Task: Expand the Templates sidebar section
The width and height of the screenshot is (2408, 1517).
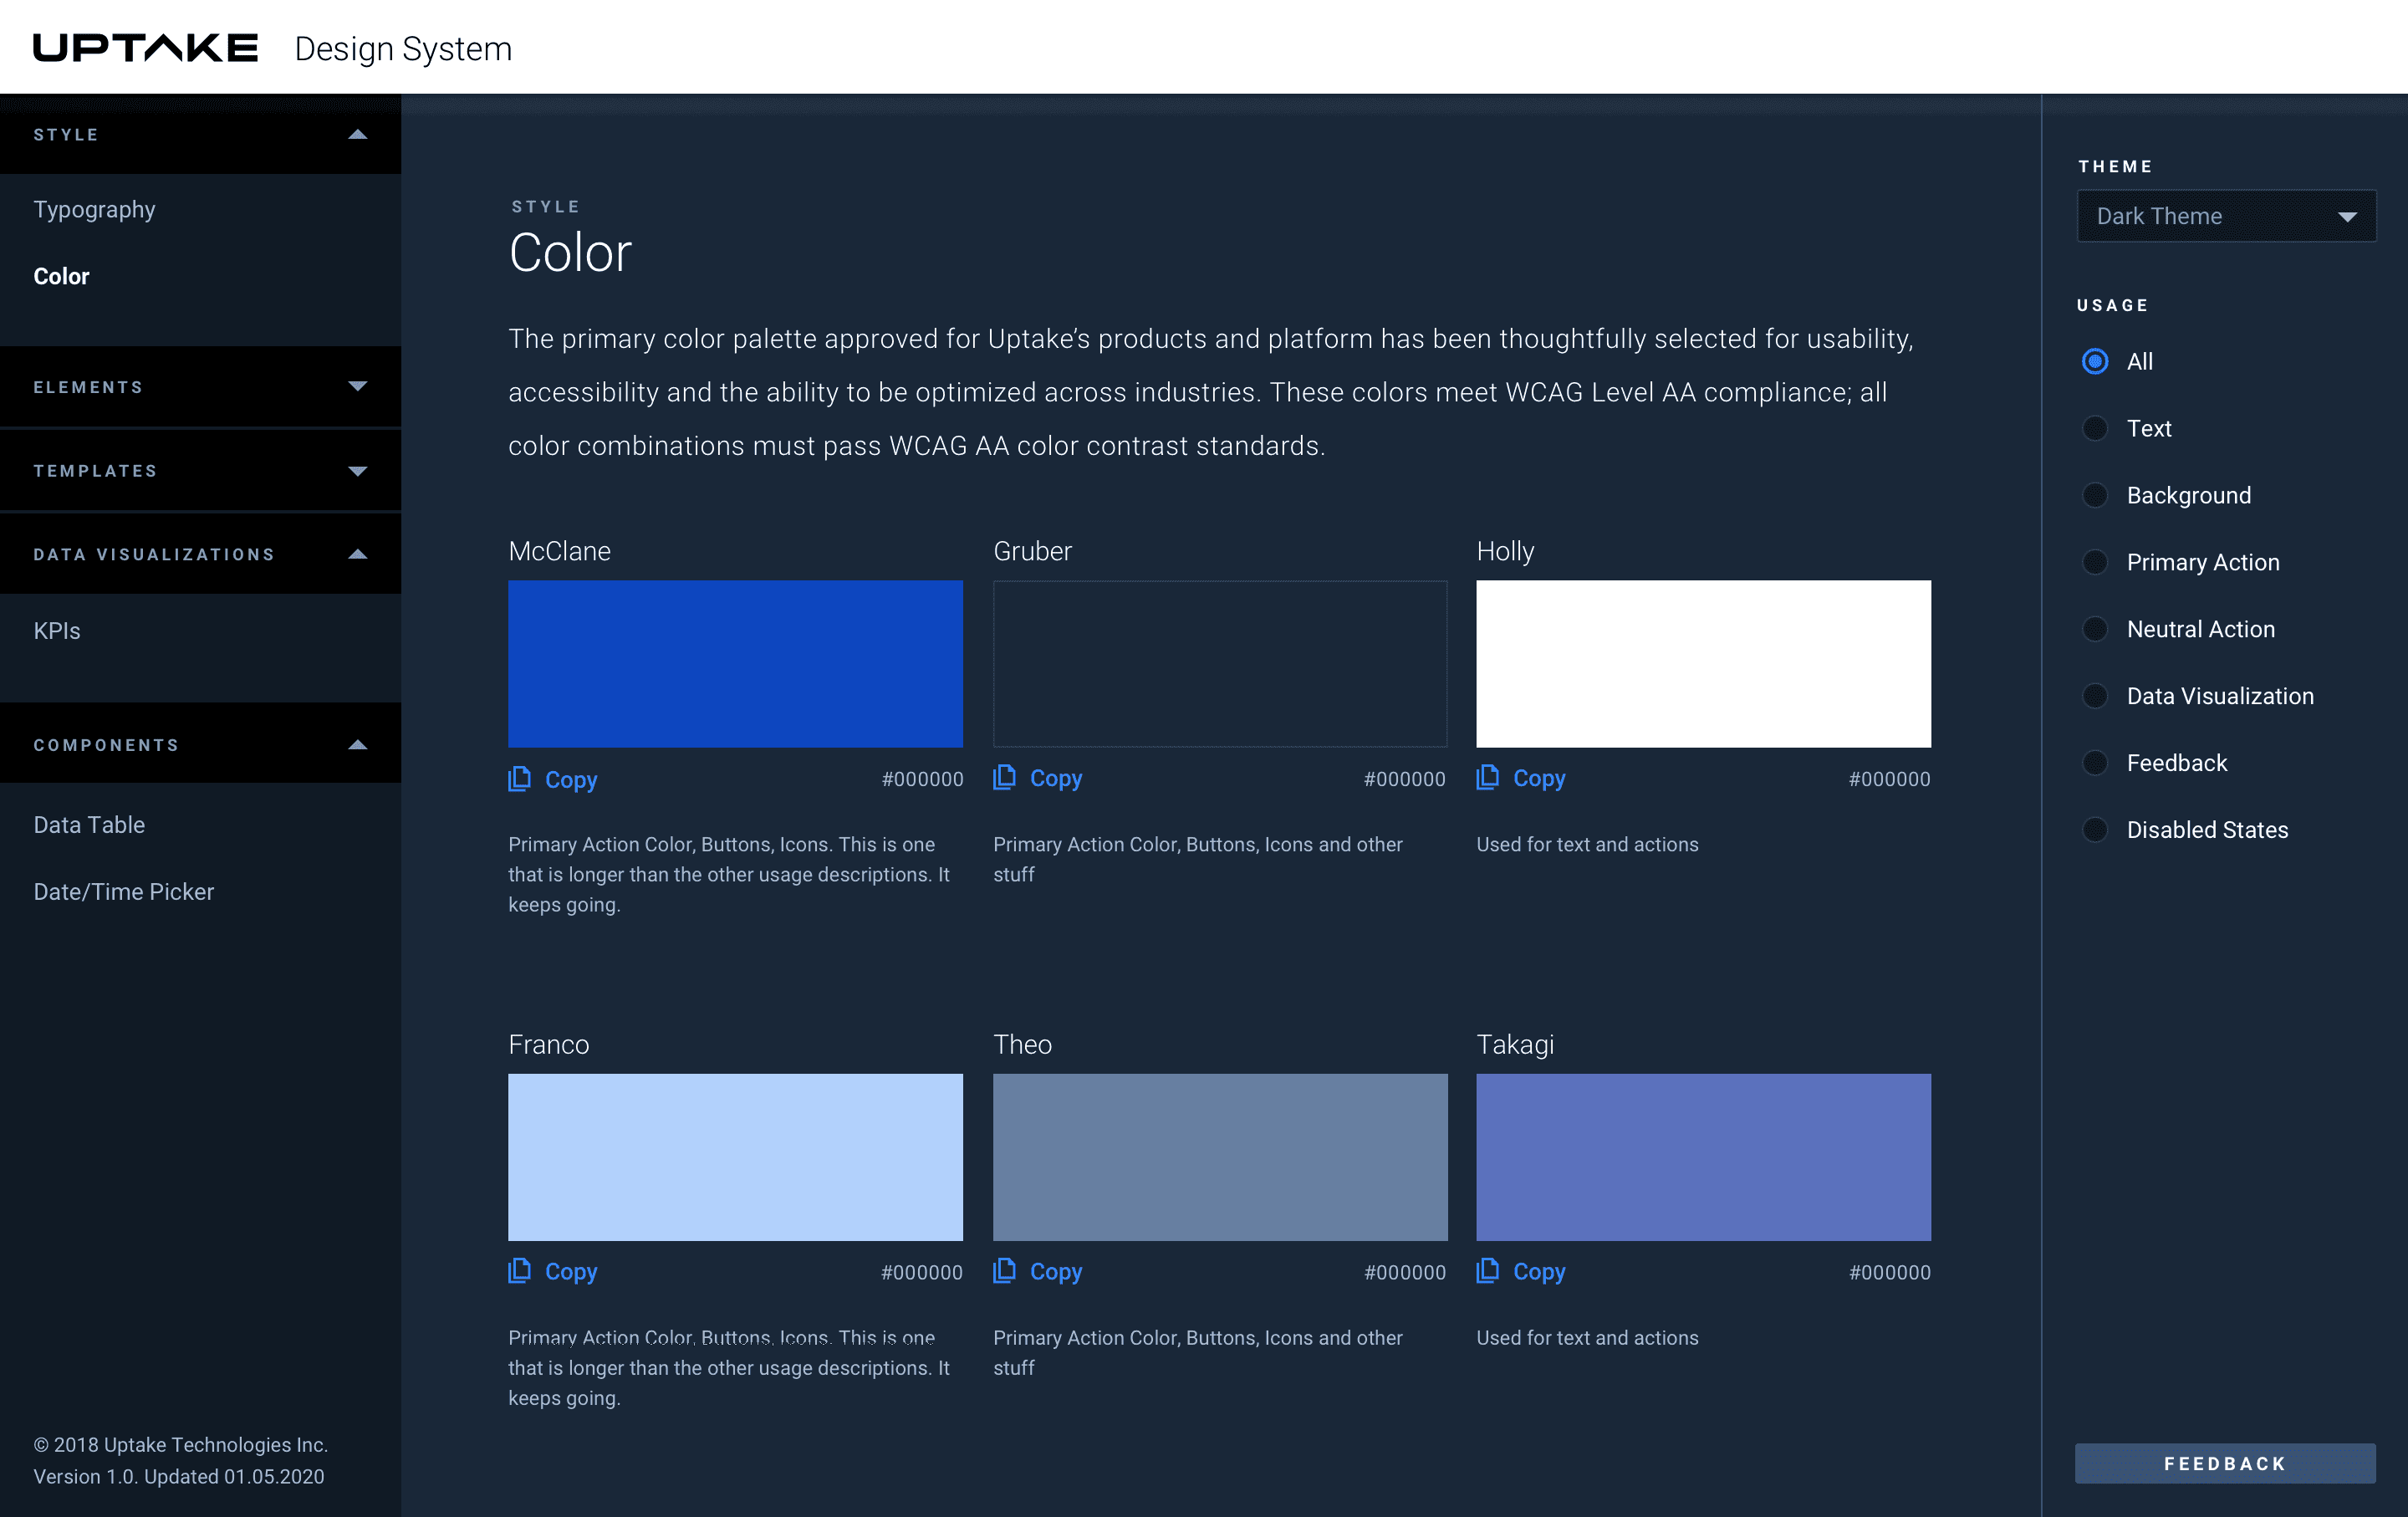Action: coord(357,471)
